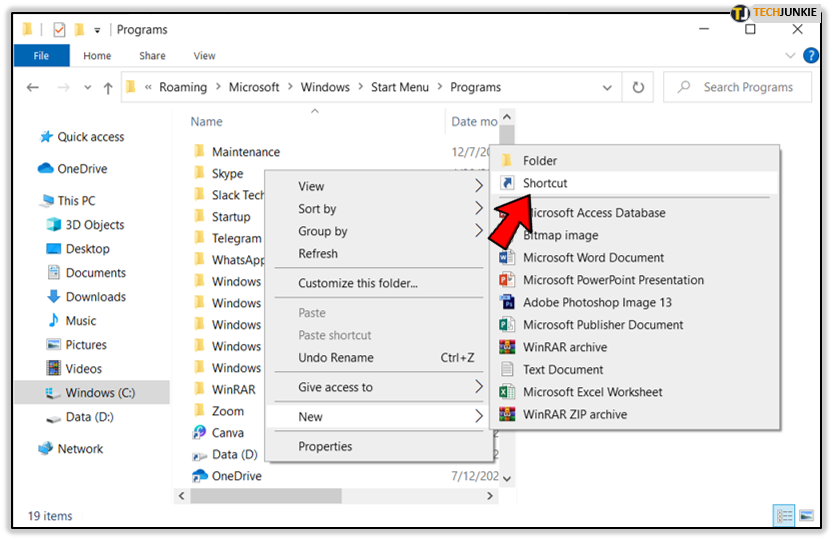833x540 pixels.
Task: Expand the address bar history dropdown
Action: click(607, 88)
